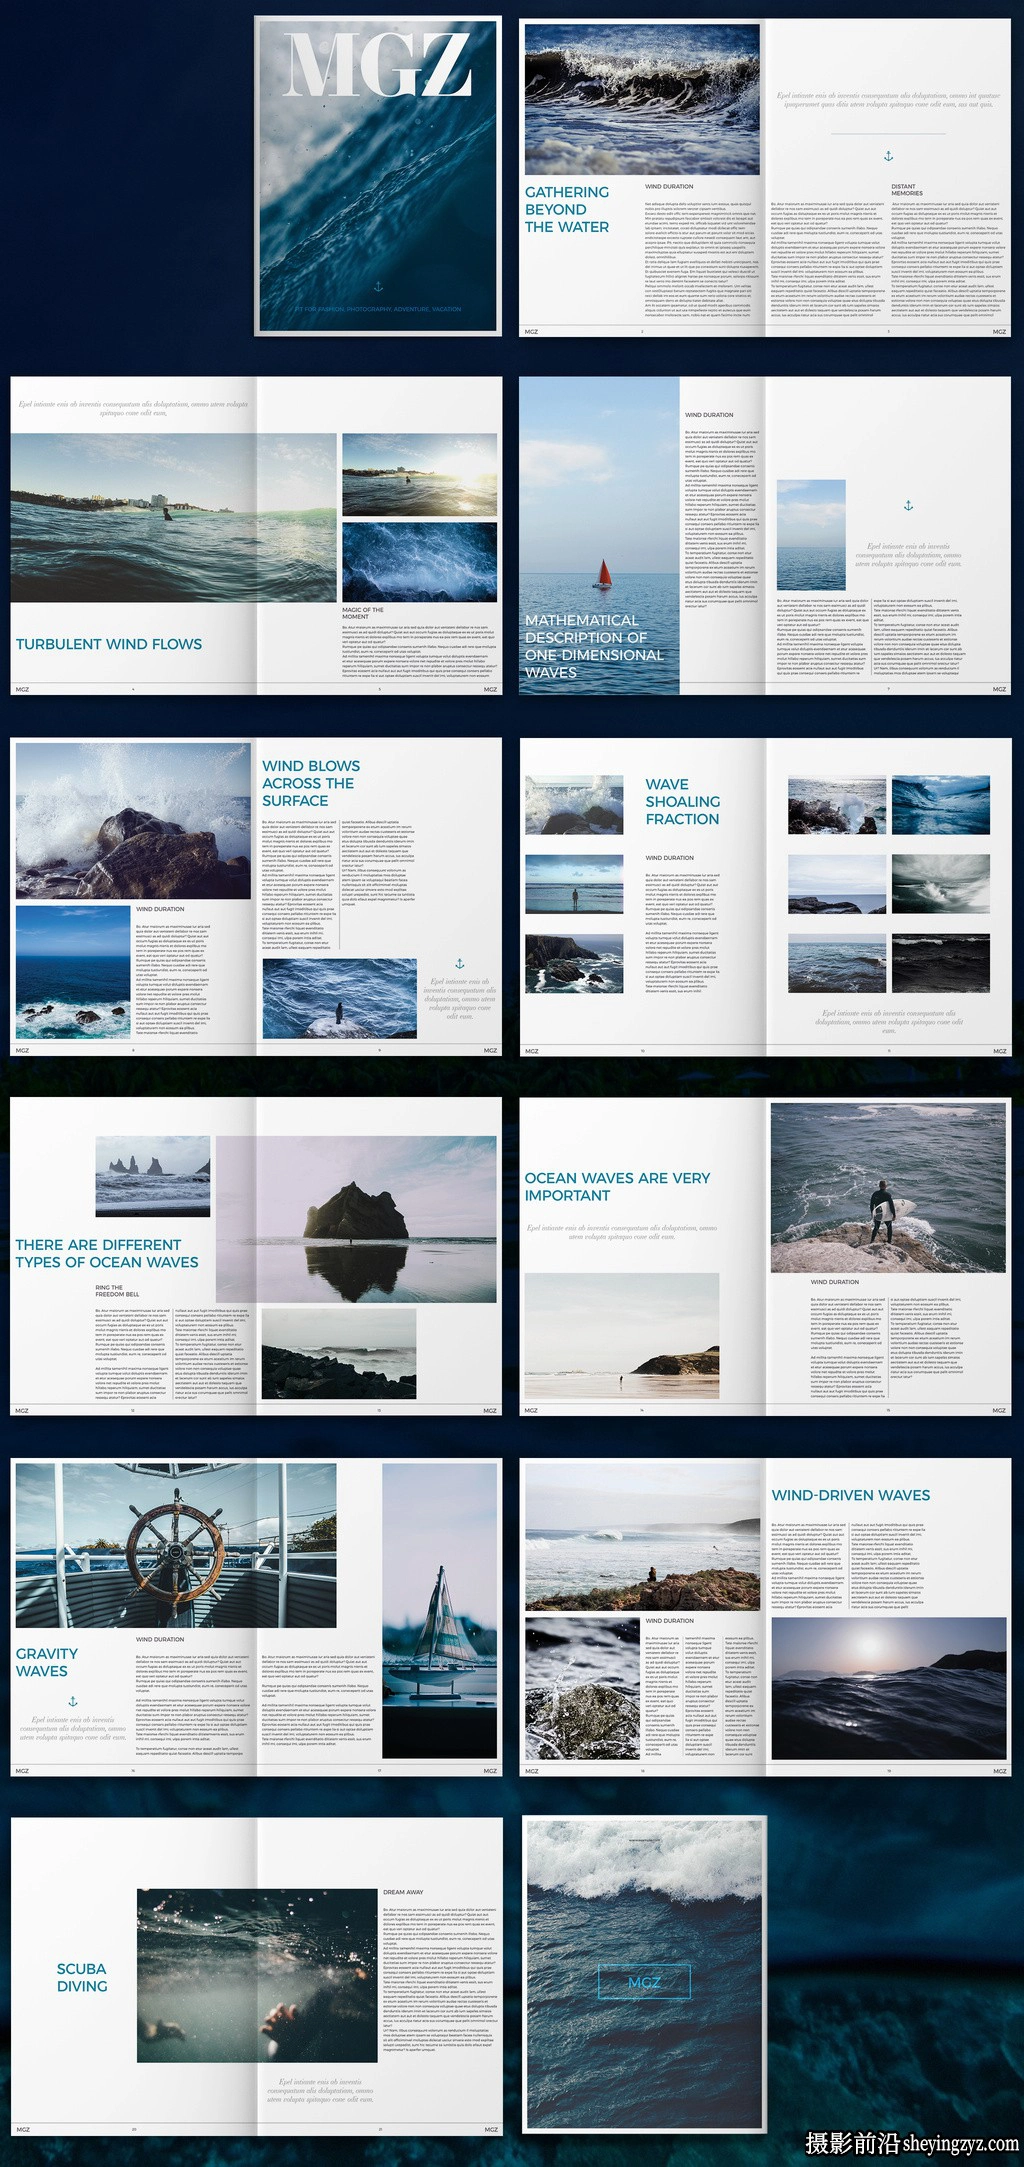Open the surfer holding white surfboard photo
Image resolution: width=1024 pixels, height=2167 pixels.
pos(888,1187)
